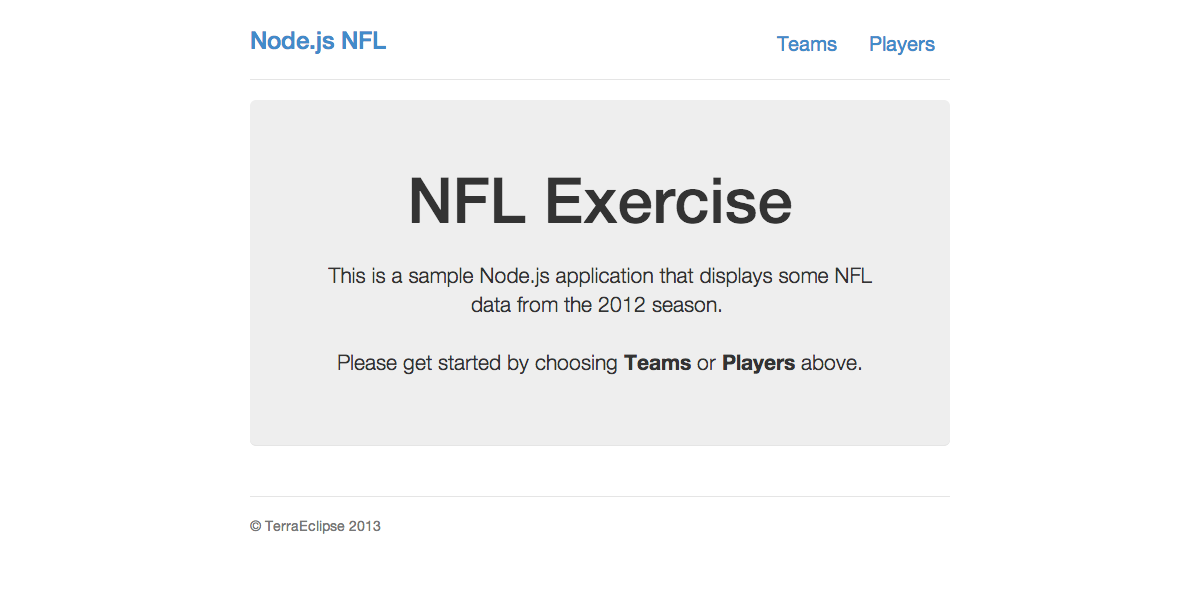Open the Node.js NFL home link
The height and width of the screenshot is (596, 1200).
click(x=318, y=41)
